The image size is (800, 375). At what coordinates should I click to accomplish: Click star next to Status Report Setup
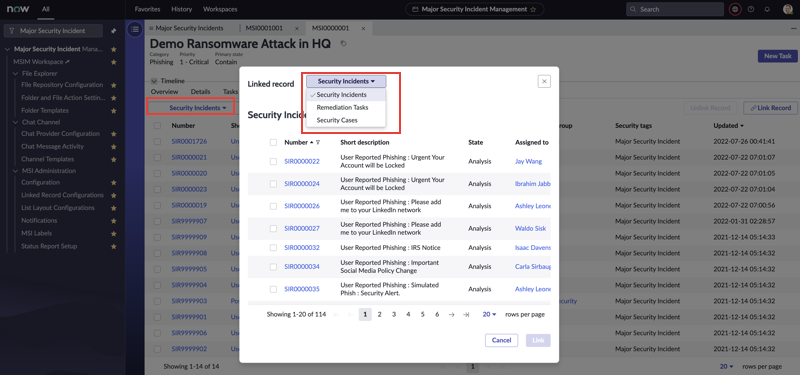click(114, 246)
